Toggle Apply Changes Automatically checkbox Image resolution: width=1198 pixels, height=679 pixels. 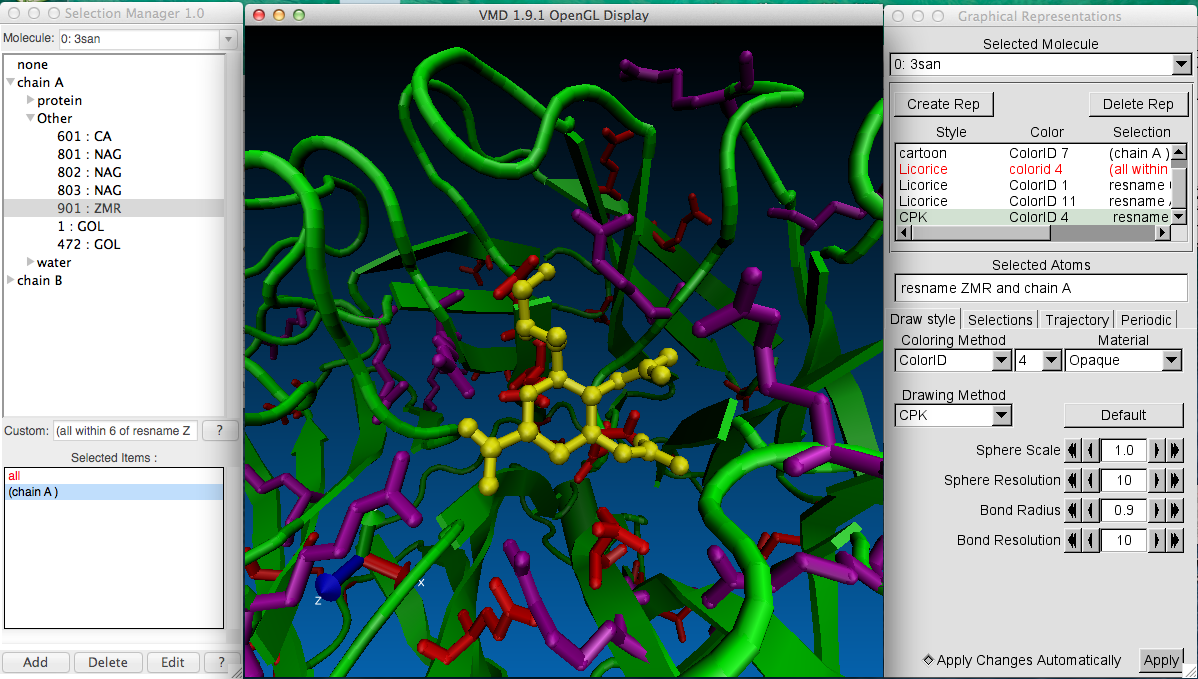[928, 660]
